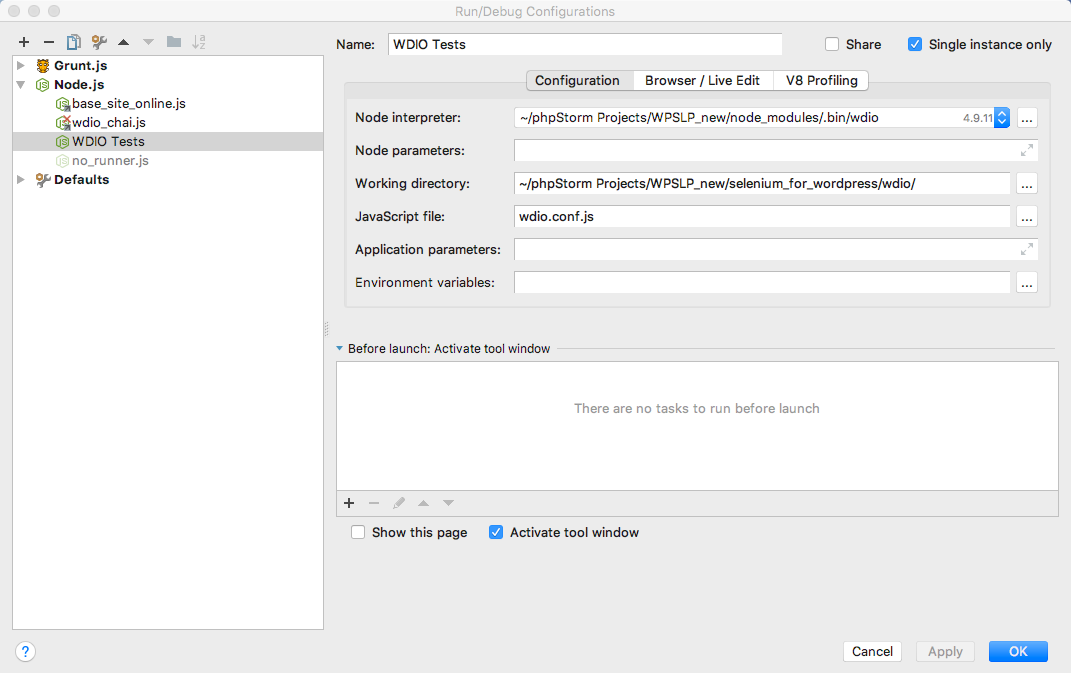Move the selected configuration up
The height and width of the screenshot is (673, 1071).
click(122, 42)
